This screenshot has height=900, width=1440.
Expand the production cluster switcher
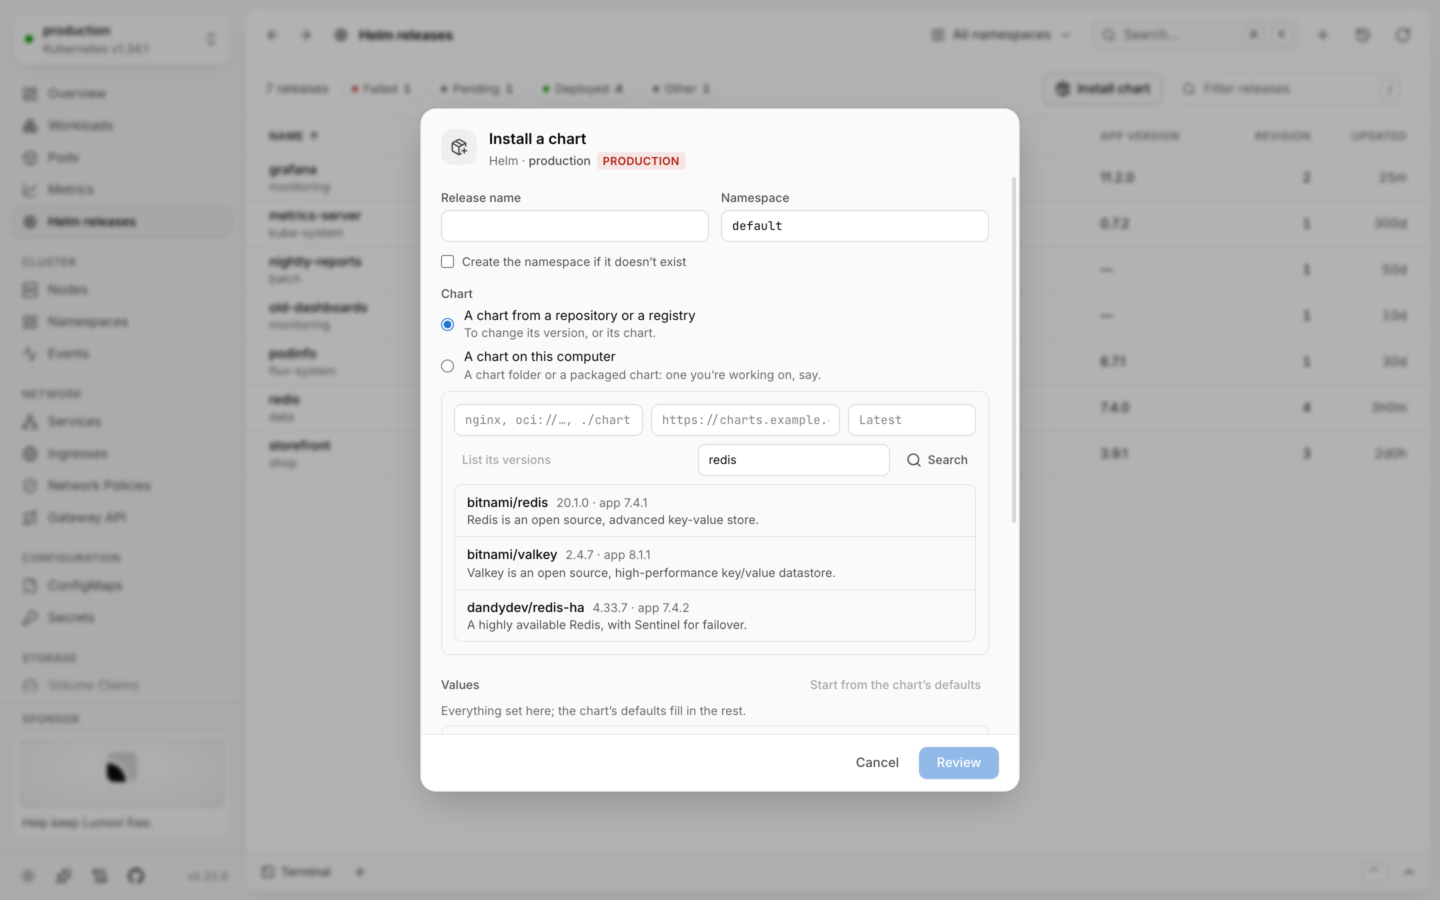coord(120,39)
